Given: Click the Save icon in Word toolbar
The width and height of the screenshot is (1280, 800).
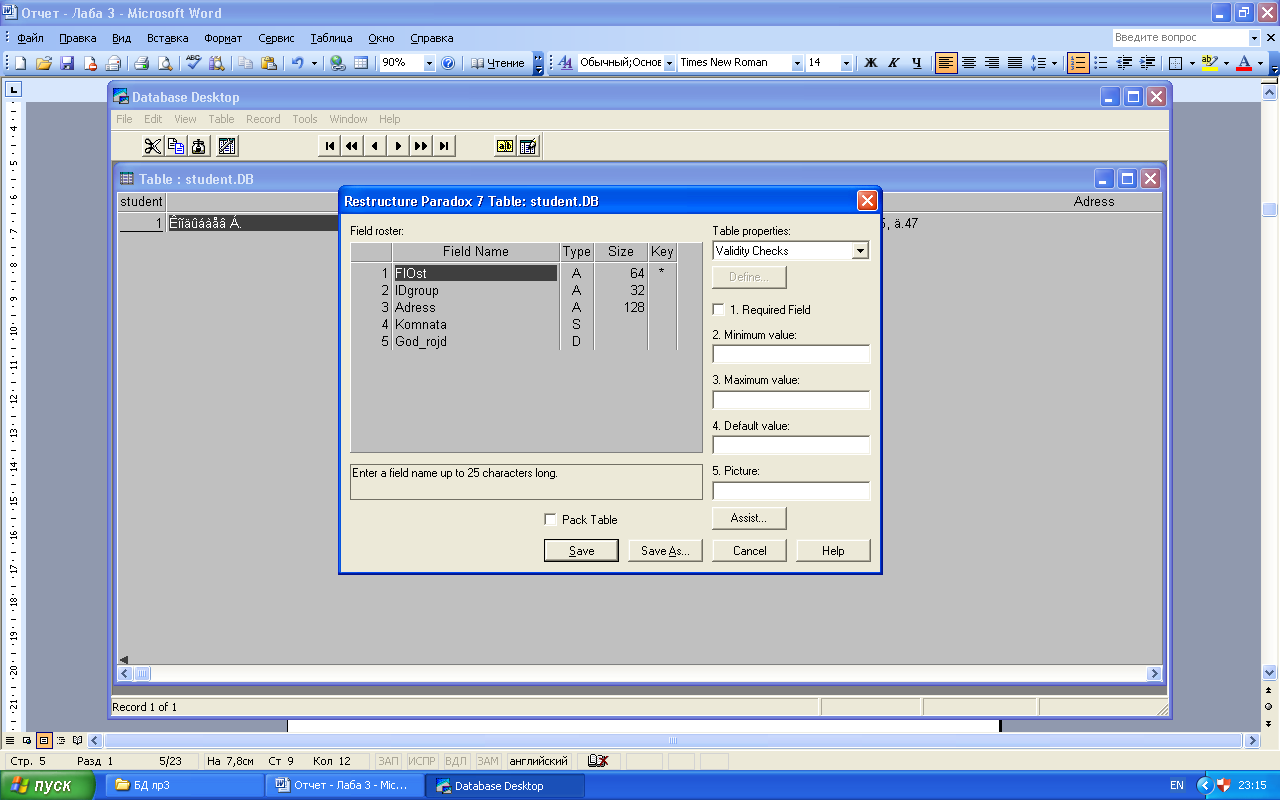Looking at the screenshot, I should click(67, 63).
